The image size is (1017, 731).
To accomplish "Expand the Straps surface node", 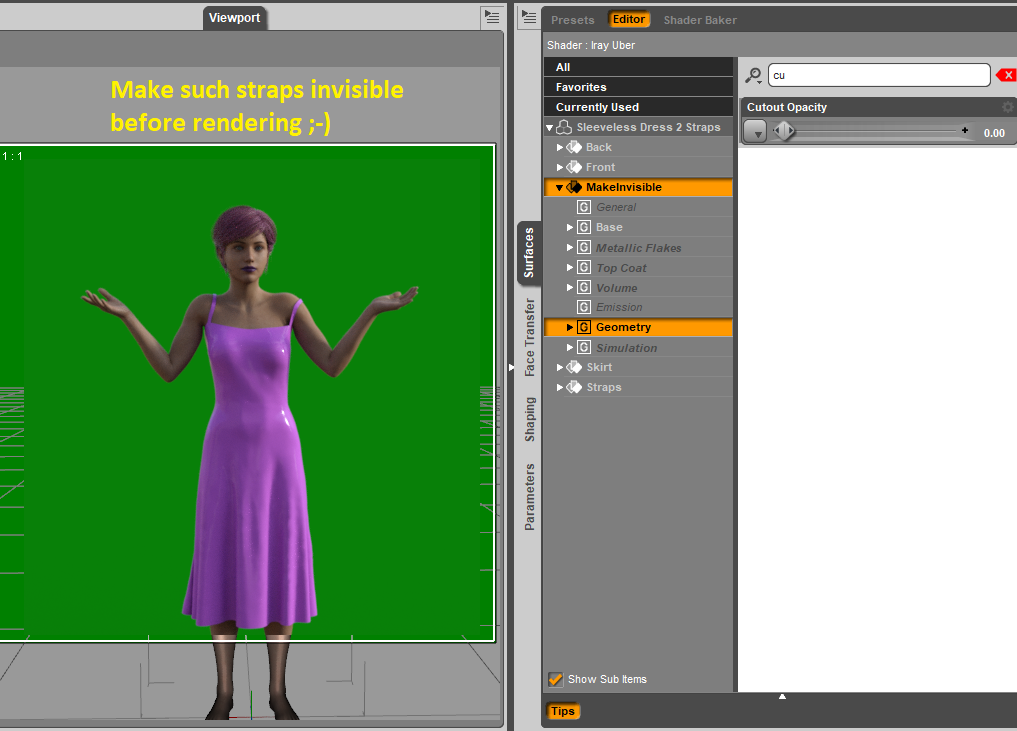I will point(560,387).
